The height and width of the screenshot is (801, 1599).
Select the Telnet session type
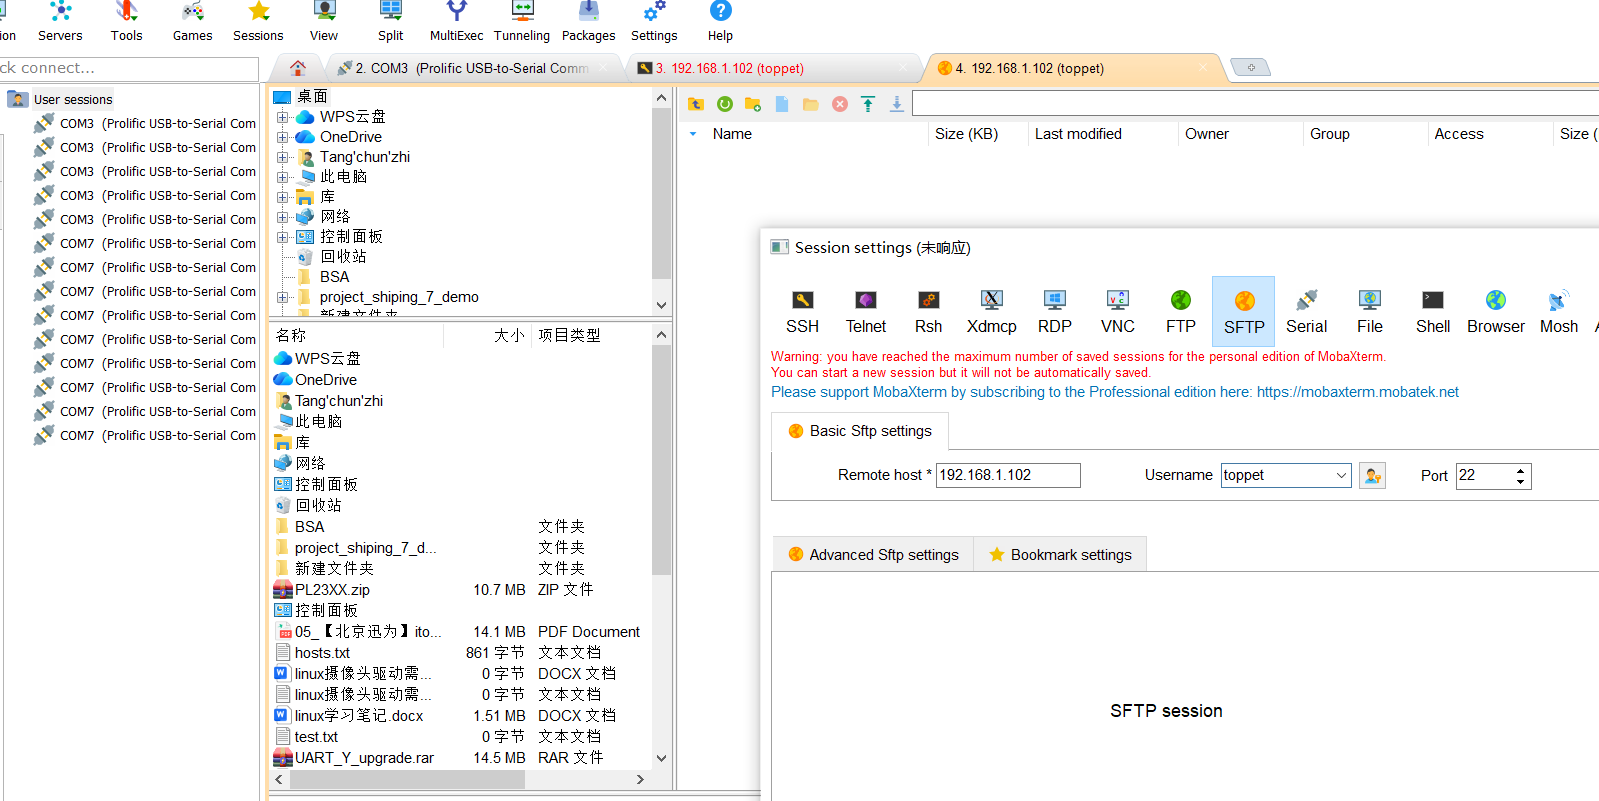866,312
